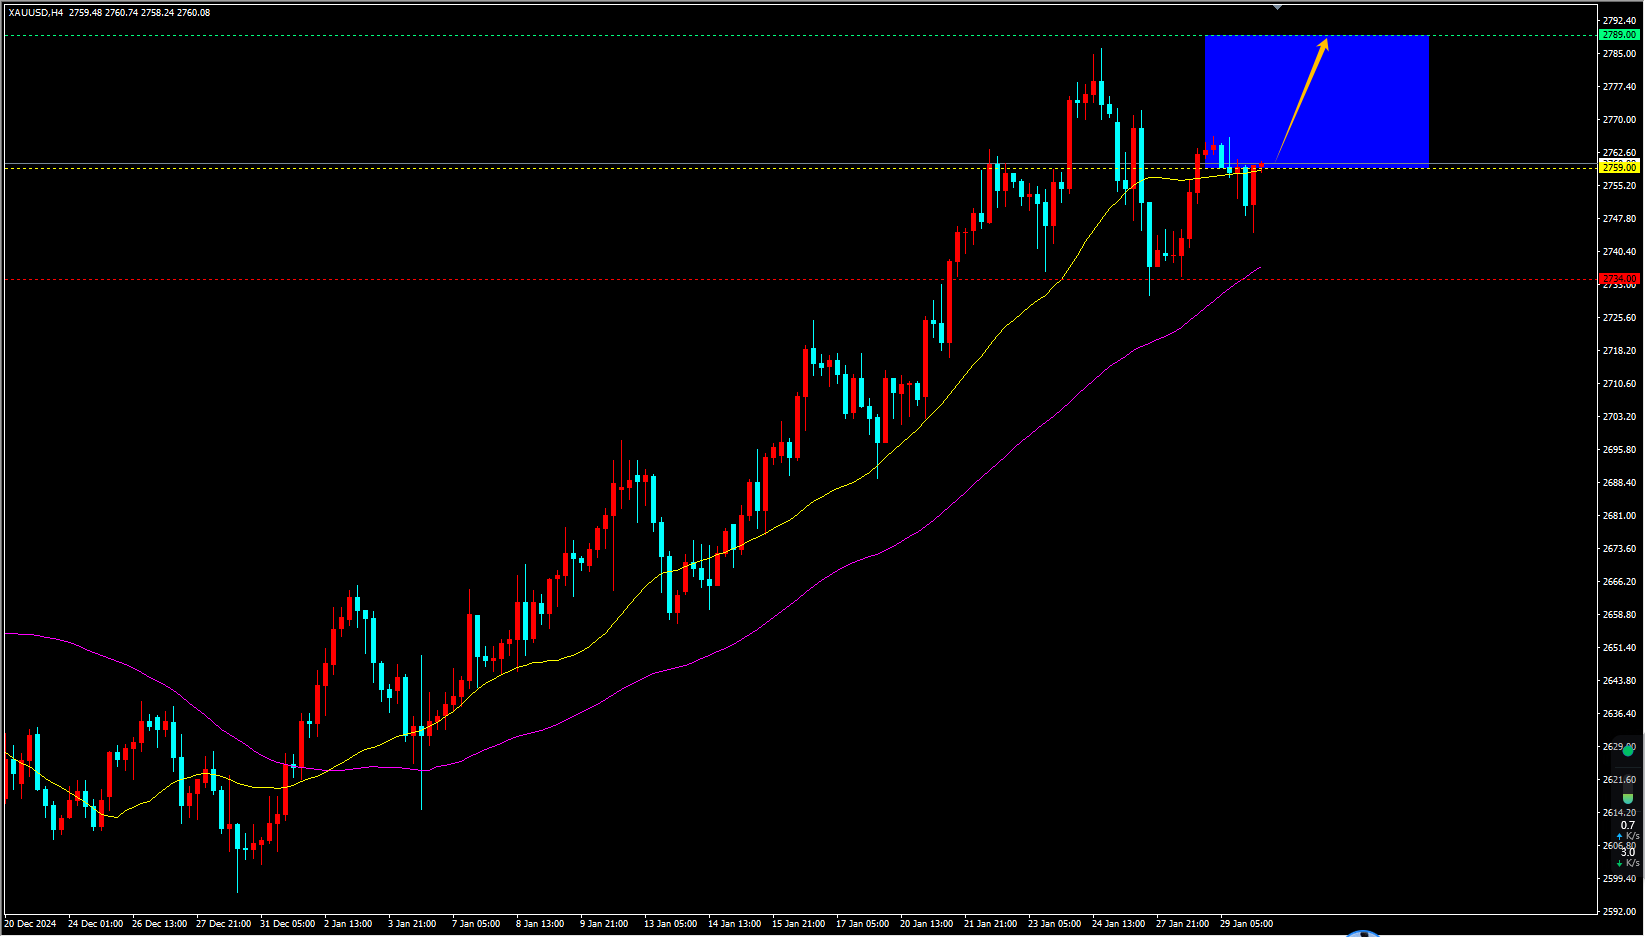Click the XAUUSD,H4 symbol title
This screenshot has width=1645, height=937.
(36, 13)
